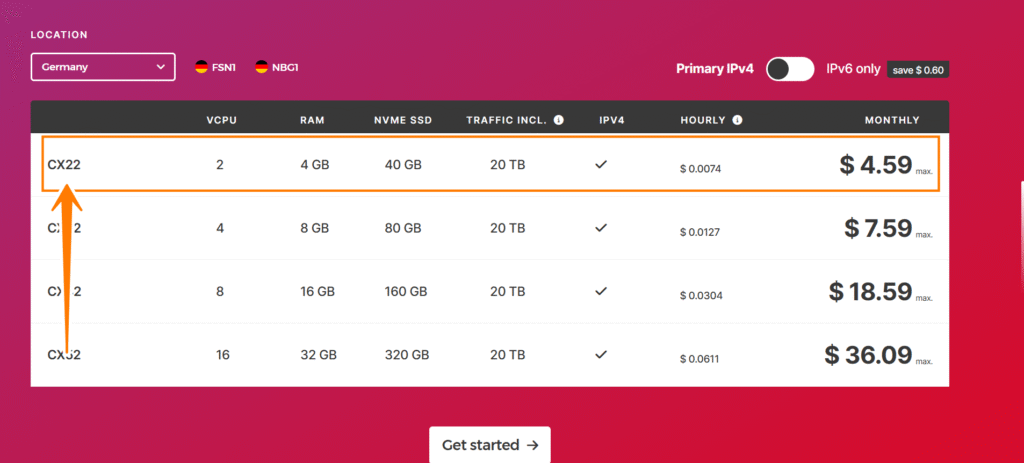This screenshot has height=463, width=1024.
Task: Click the IPv4 checkmark in $18.59 row
Action: pyautogui.click(x=601, y=291)
